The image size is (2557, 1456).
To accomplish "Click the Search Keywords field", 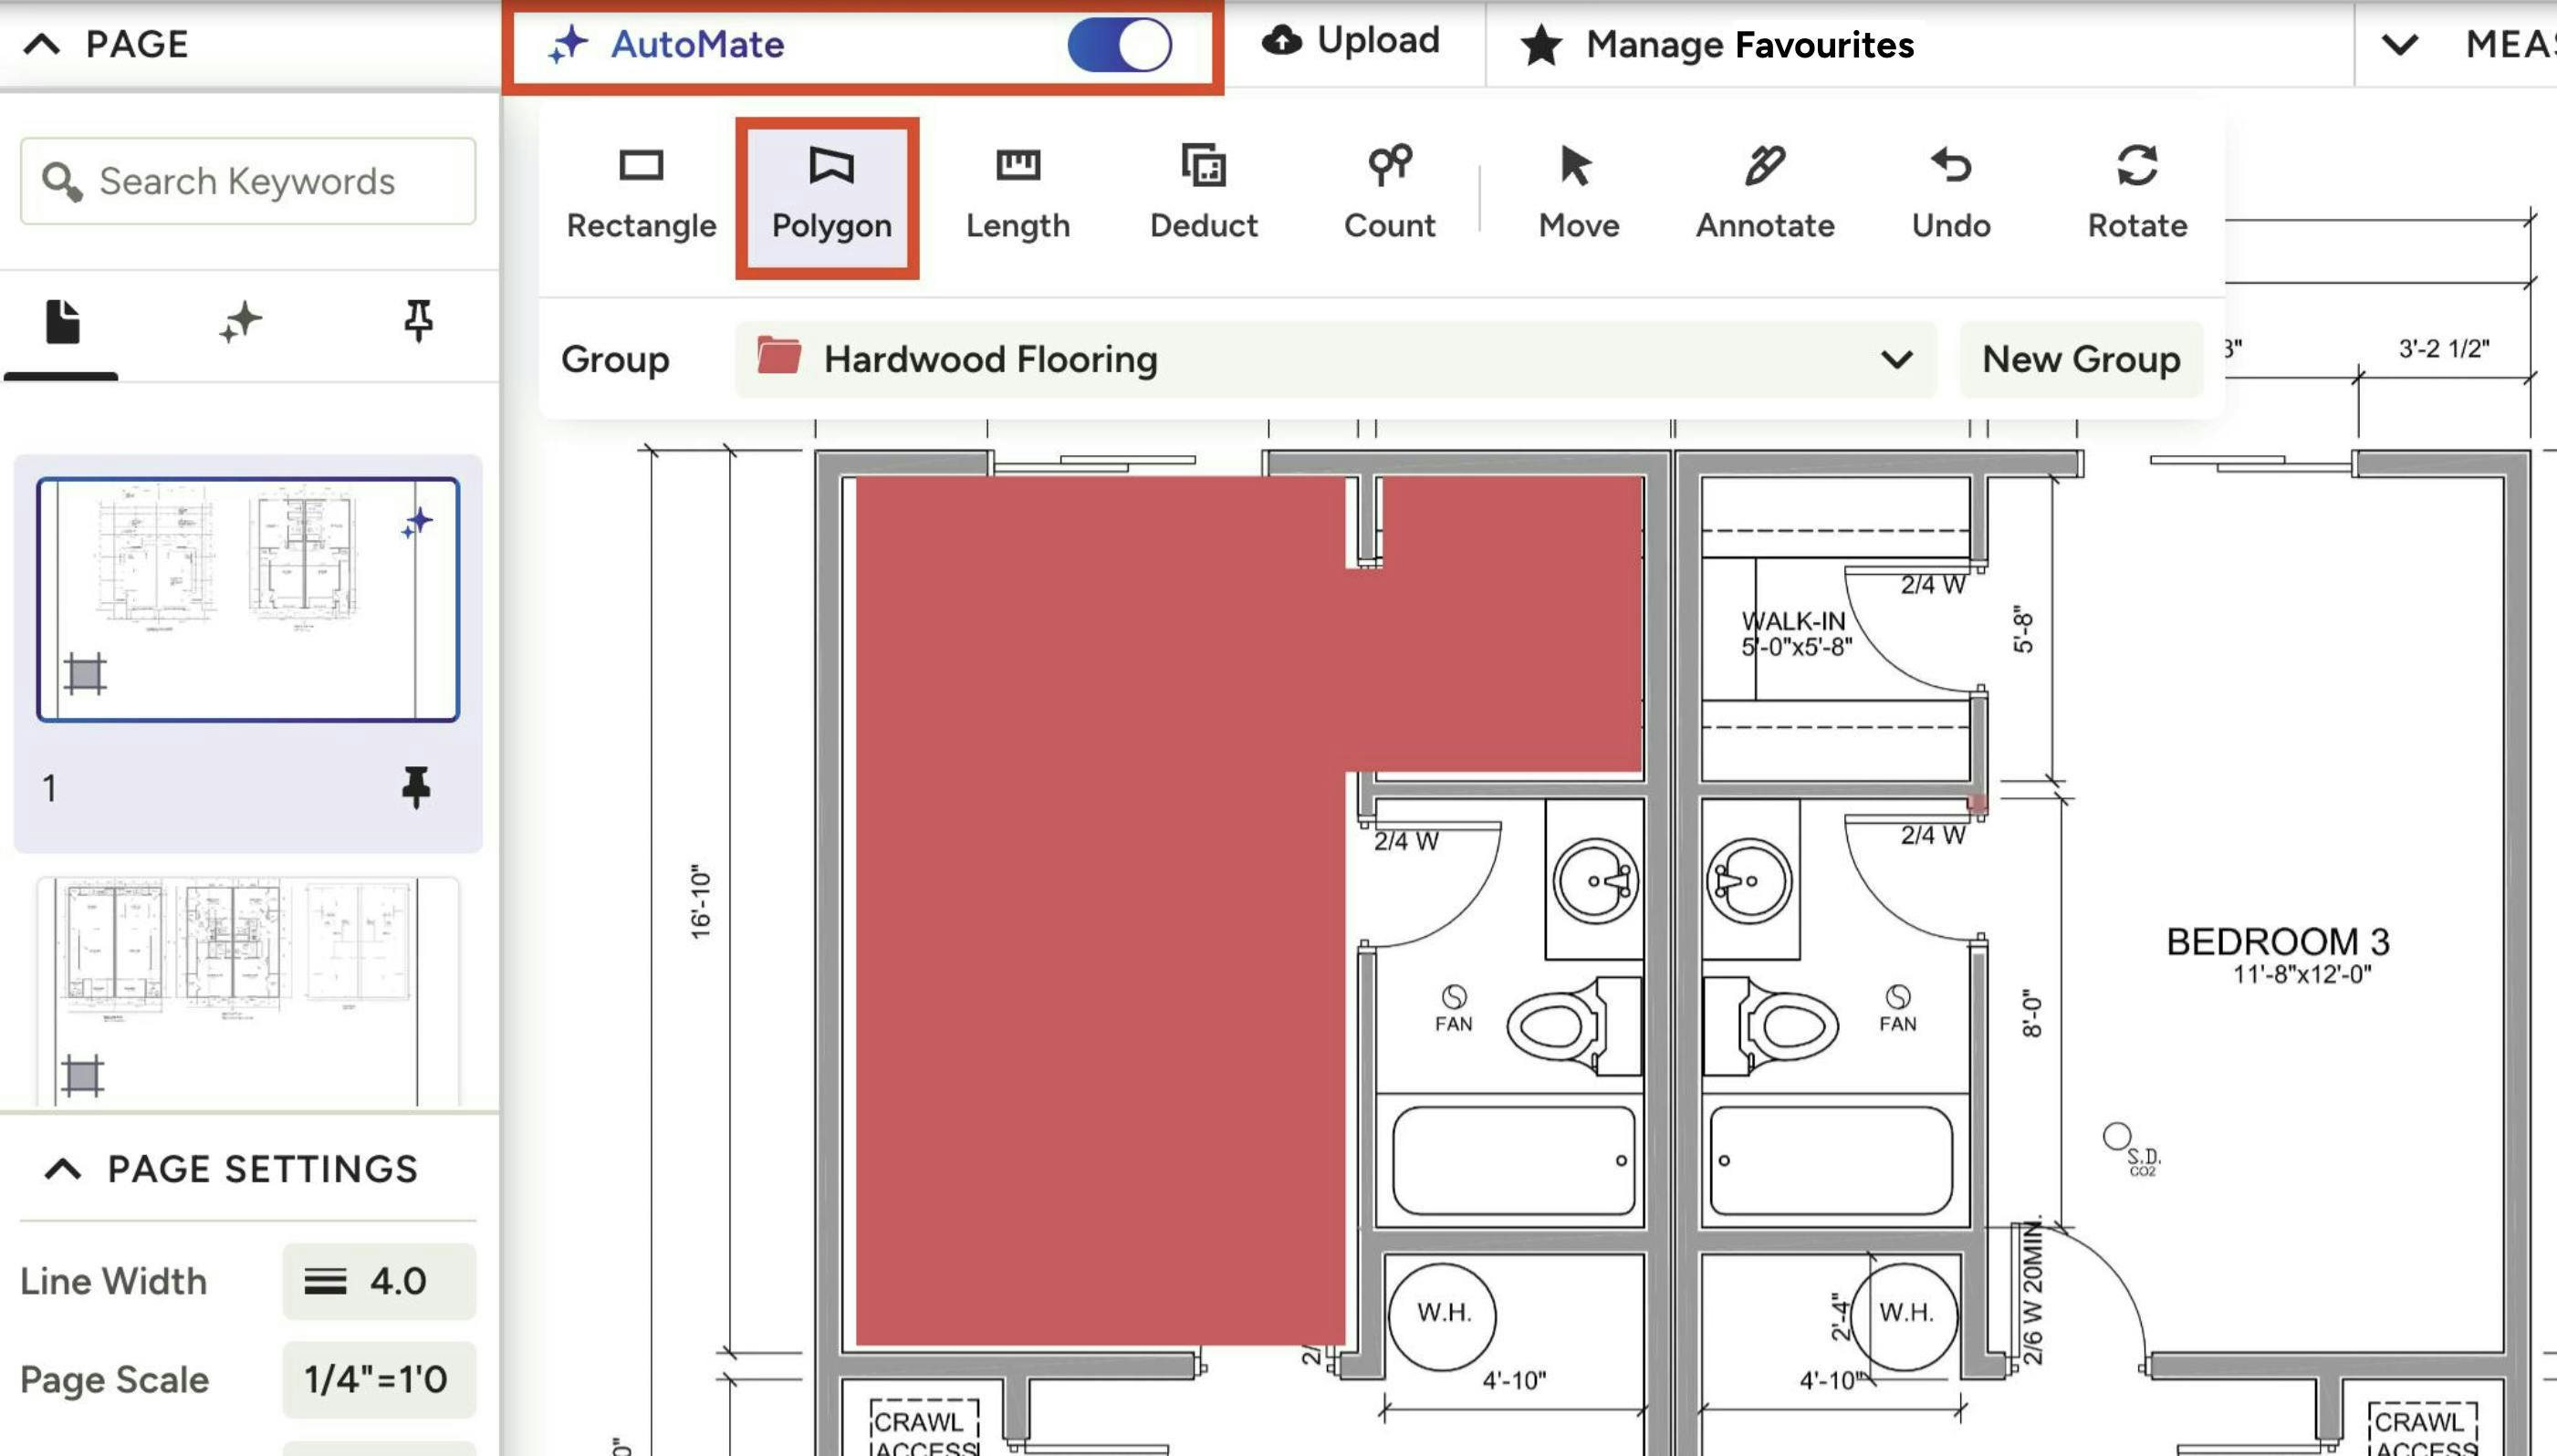I will (x=248, y=181).
